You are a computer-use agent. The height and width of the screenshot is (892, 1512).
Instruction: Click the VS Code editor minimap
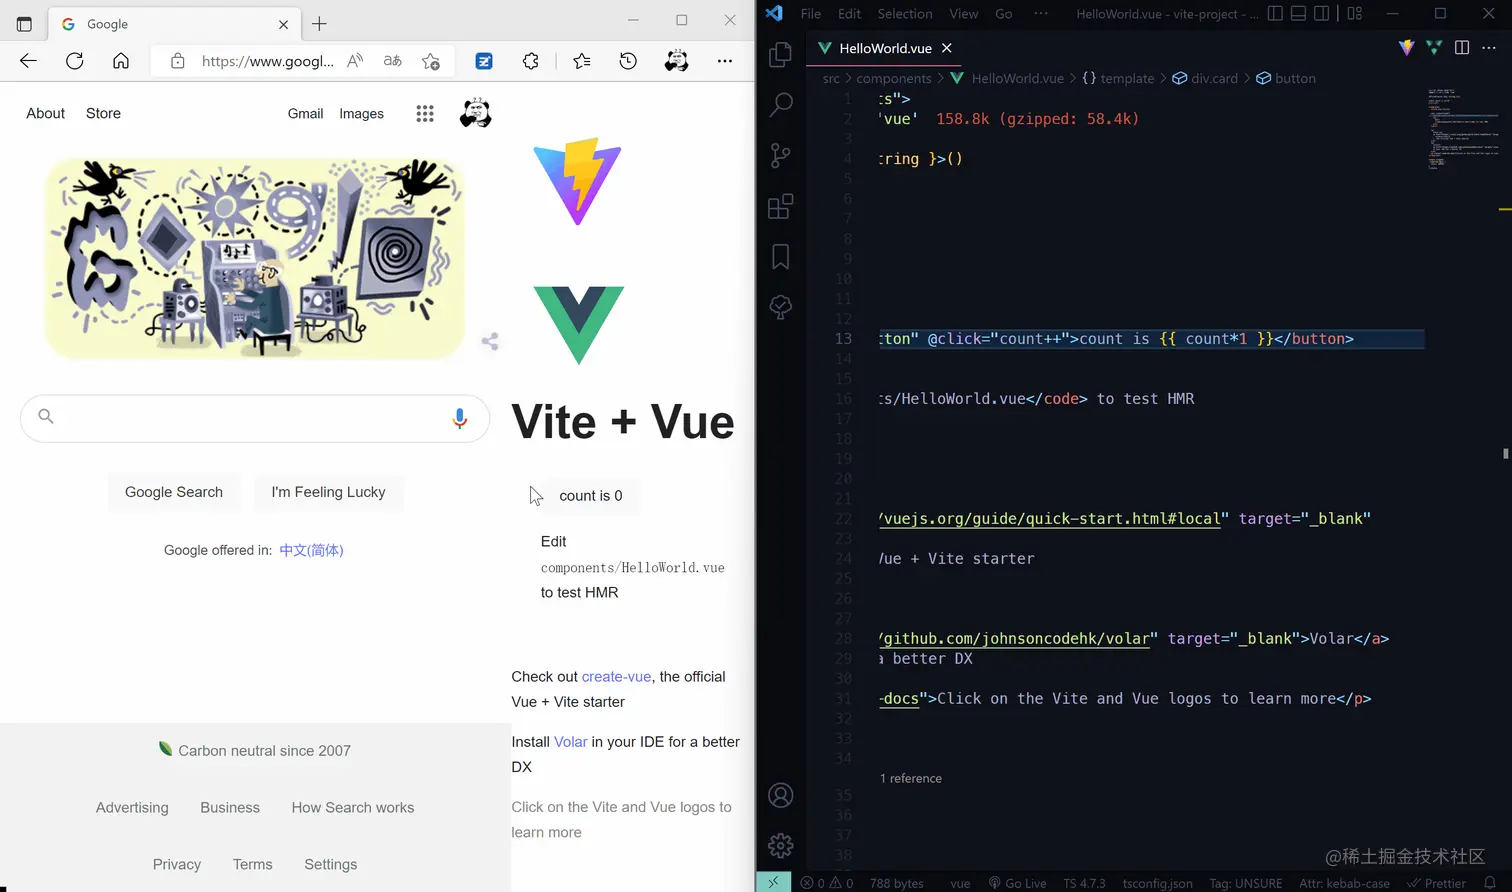point(1461,130)
